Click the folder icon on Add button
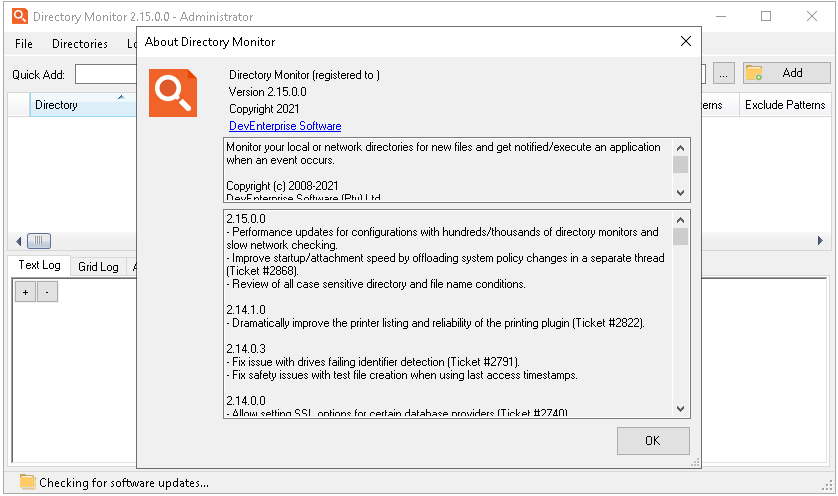 (754, 73)
